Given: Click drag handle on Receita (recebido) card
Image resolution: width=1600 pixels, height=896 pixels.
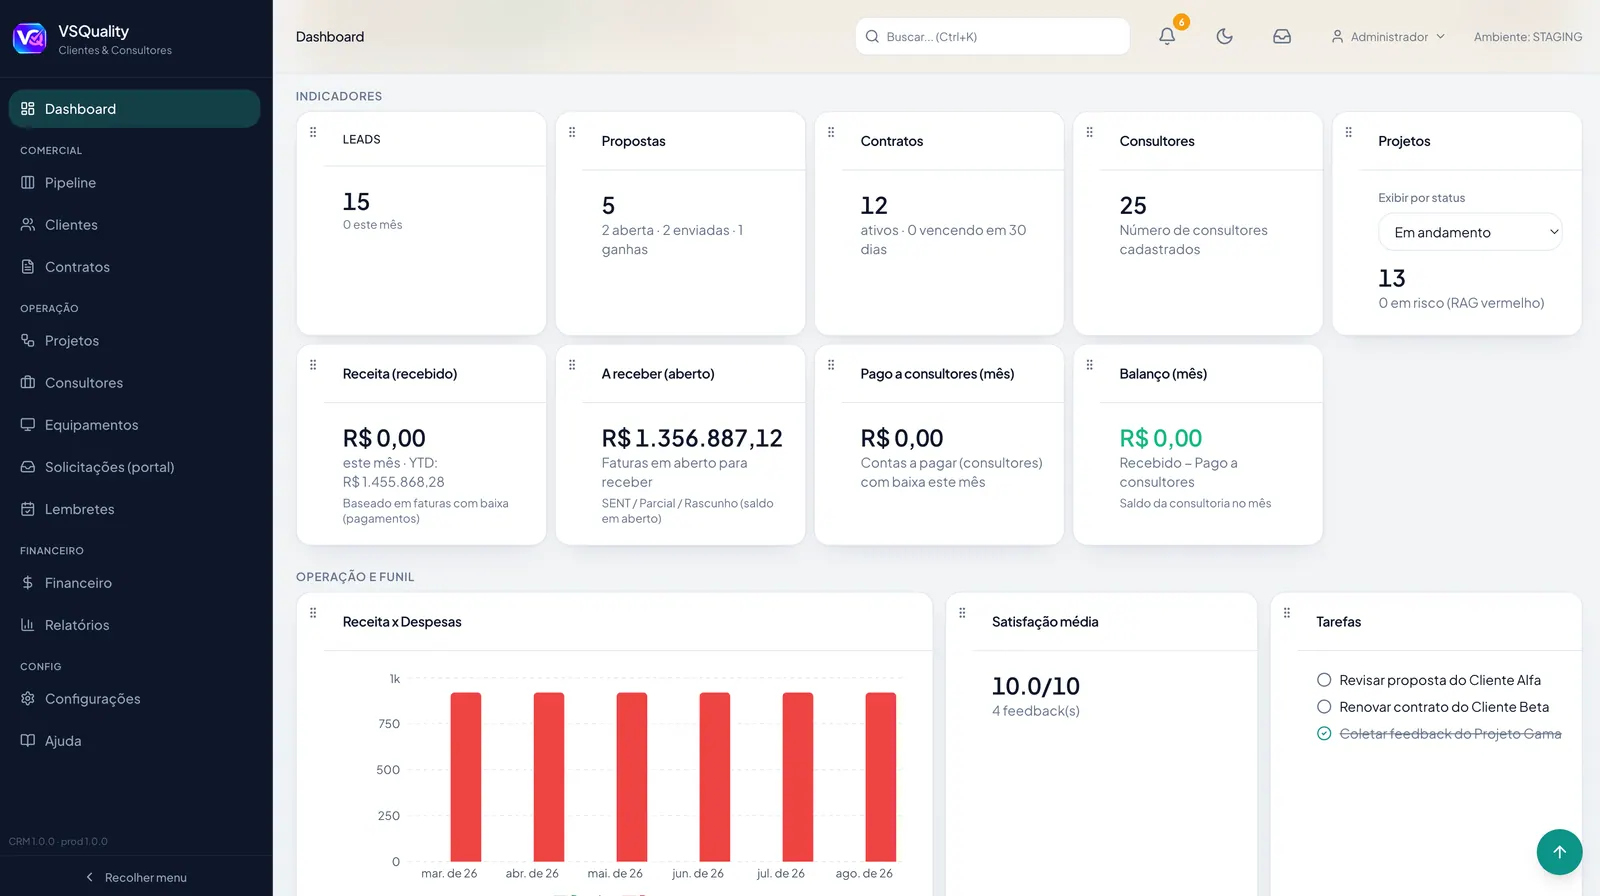Looking at the screenshot, I should 313,365.
